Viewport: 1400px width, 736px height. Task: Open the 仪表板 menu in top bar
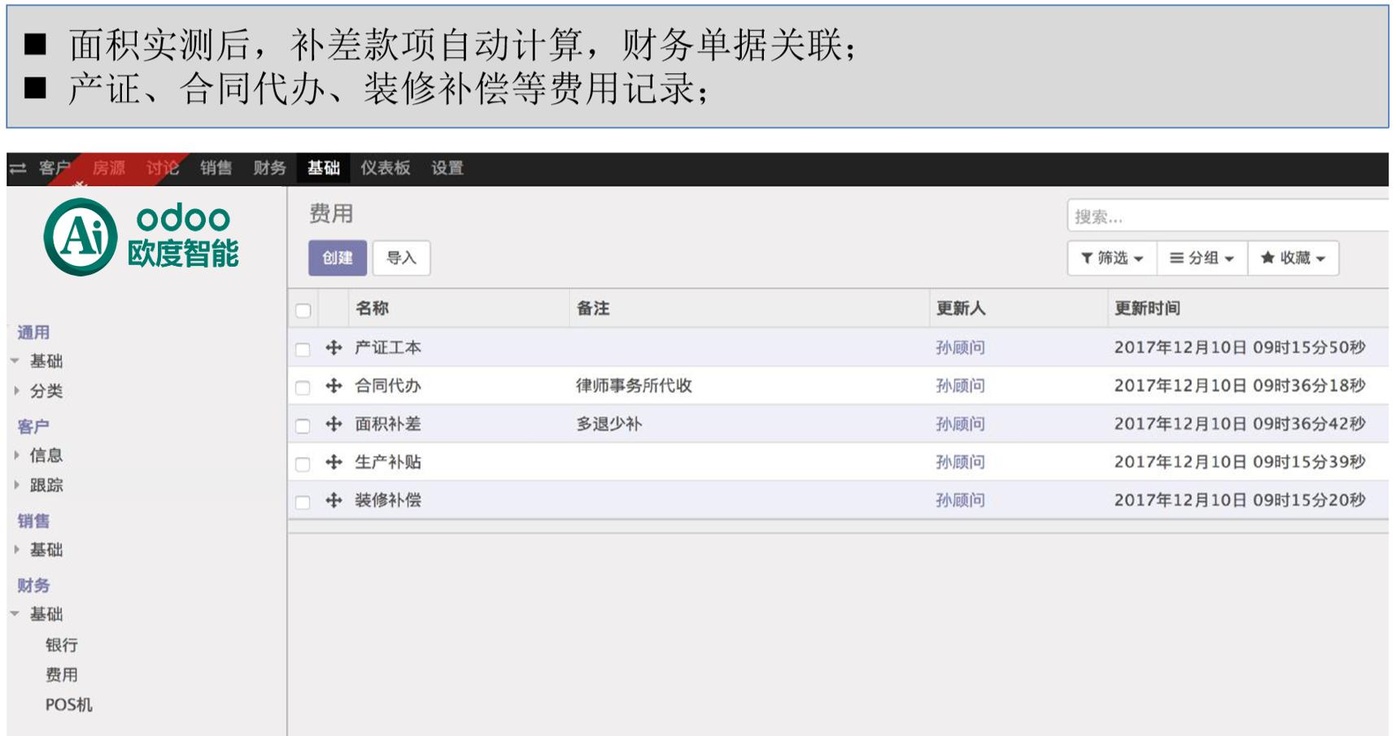coord(385,168)
